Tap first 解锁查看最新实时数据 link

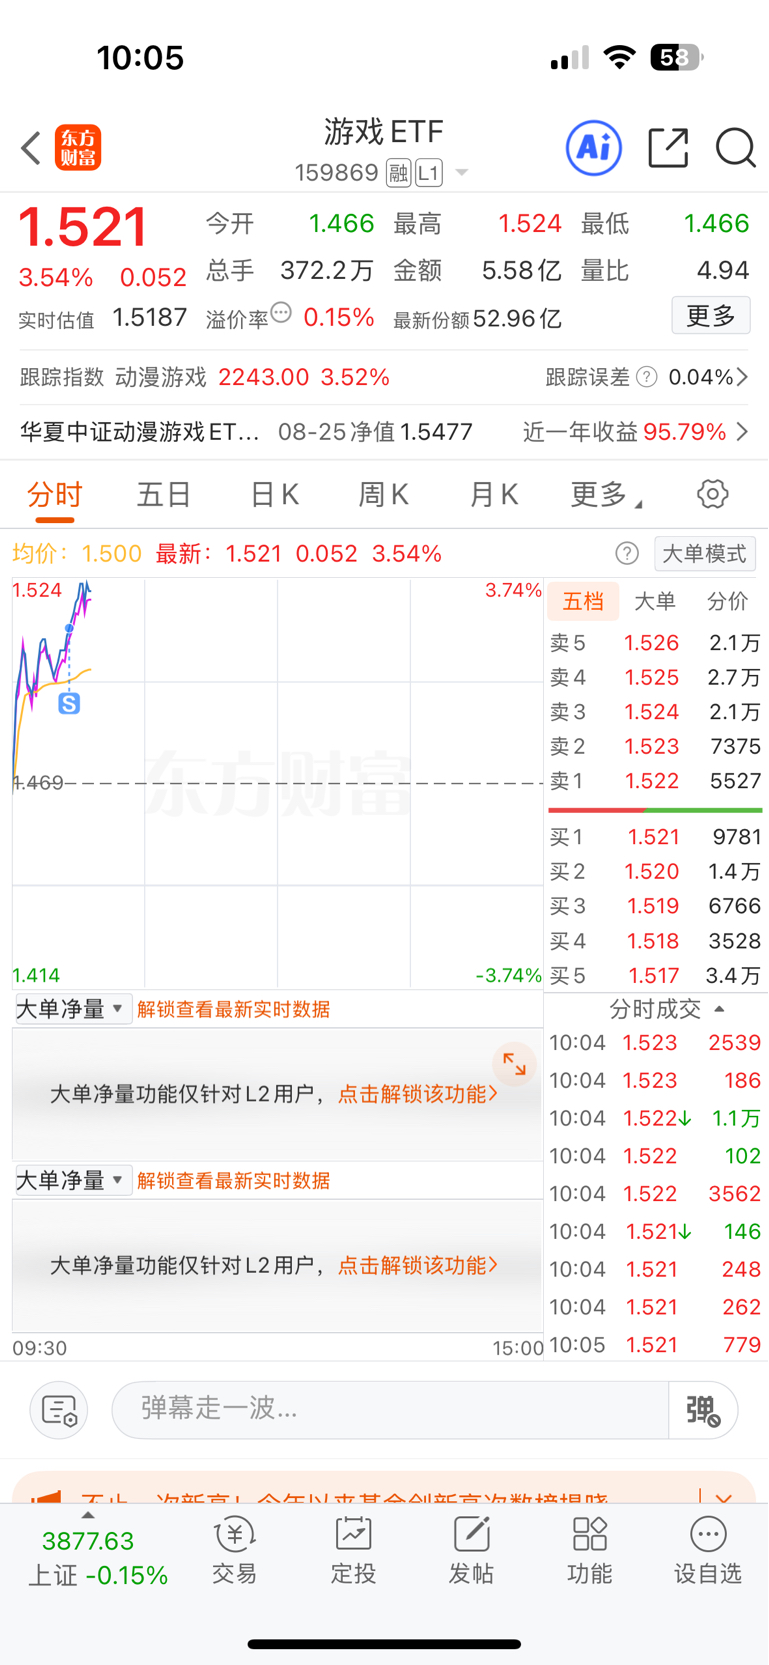(x=234, y=1009)
